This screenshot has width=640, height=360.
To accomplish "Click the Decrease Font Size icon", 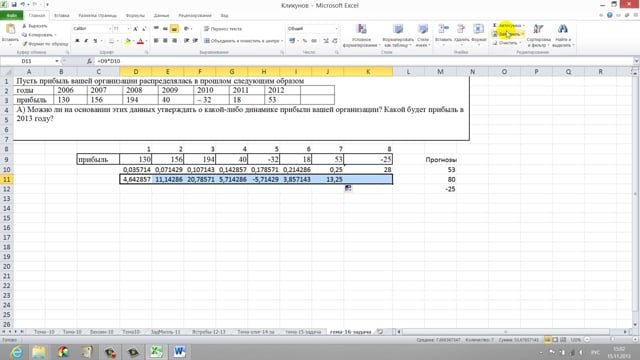I will click(144, 29).
